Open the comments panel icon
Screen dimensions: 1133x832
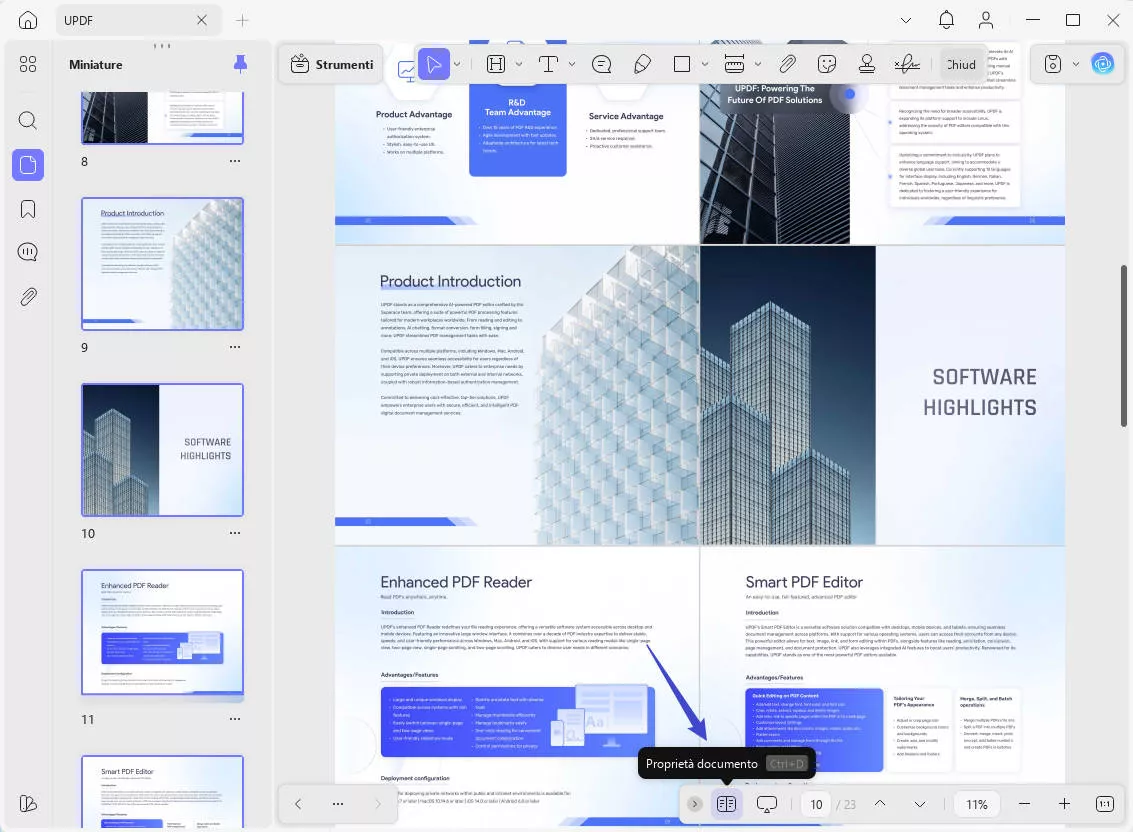27,252
